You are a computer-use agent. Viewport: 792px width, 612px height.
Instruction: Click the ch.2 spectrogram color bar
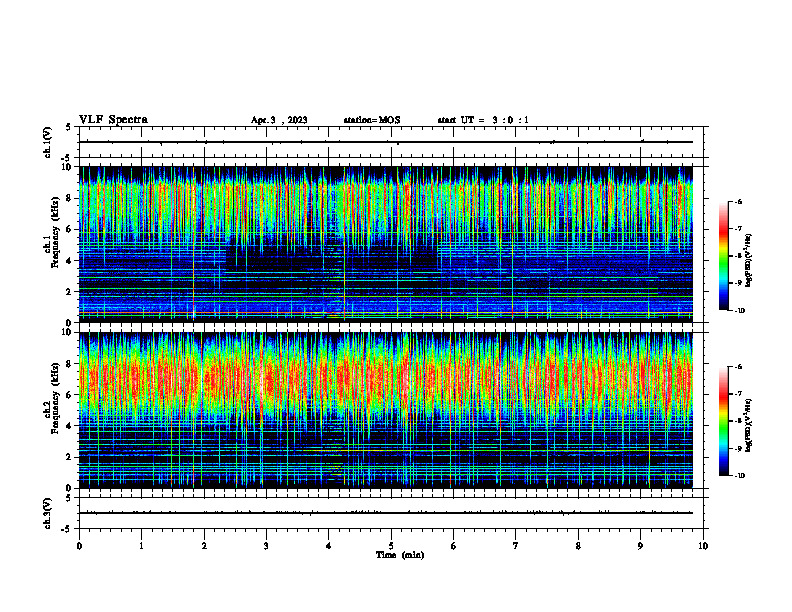click(x=723, y=421)
